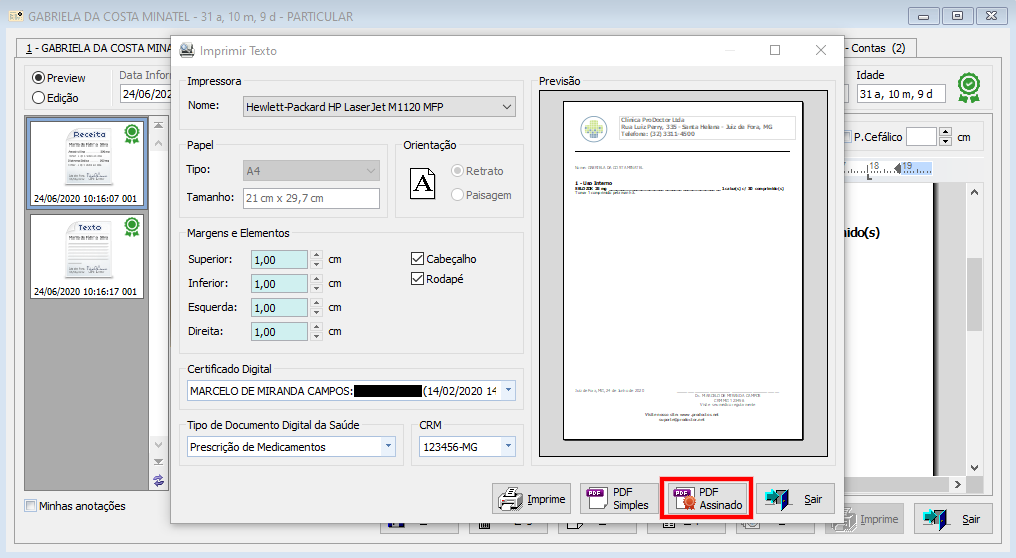Screen dimensions: 1016x558
Task: Toggle the Cabeçalho checkbox
Action: click(417, 259)
